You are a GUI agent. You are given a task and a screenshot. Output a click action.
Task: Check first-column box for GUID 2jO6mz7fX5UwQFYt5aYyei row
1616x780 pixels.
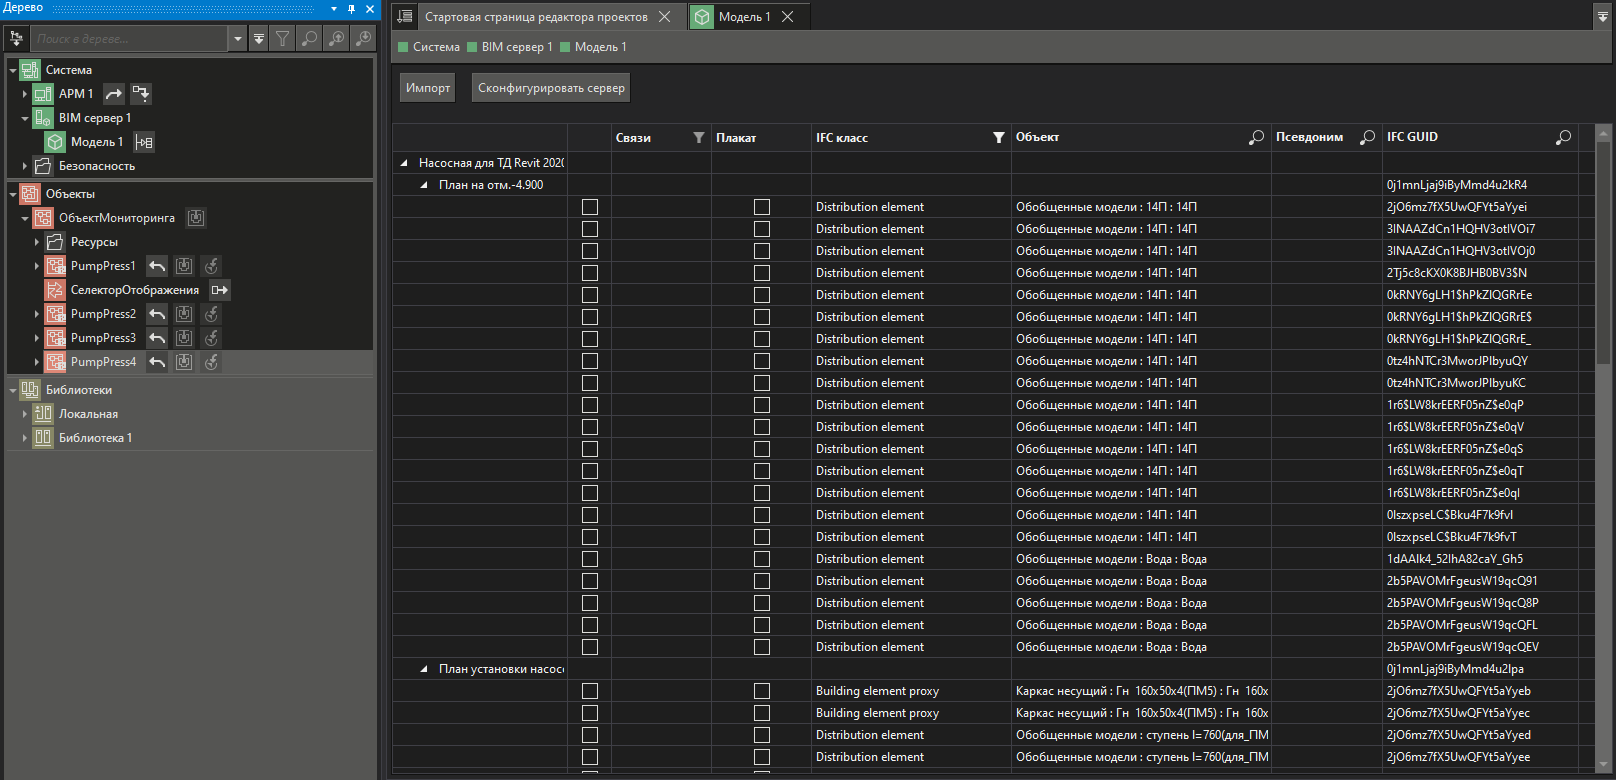coord(590,207)
